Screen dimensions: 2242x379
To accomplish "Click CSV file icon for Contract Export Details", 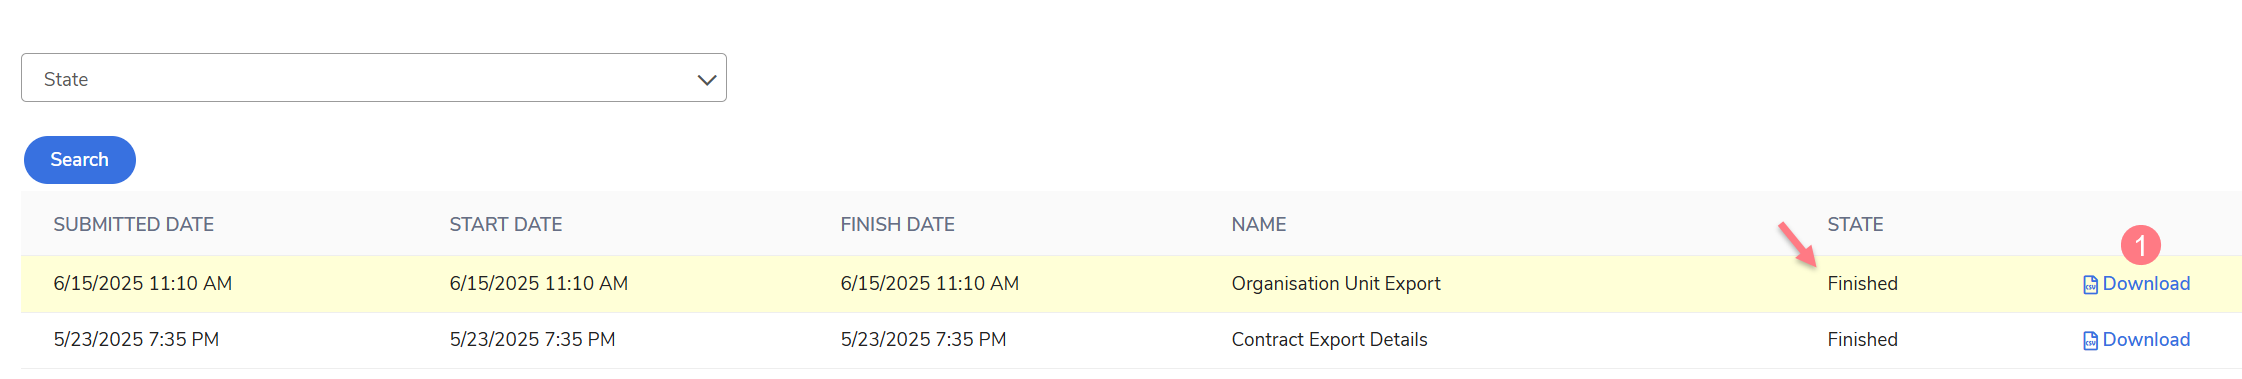I will click(2090, 341).
